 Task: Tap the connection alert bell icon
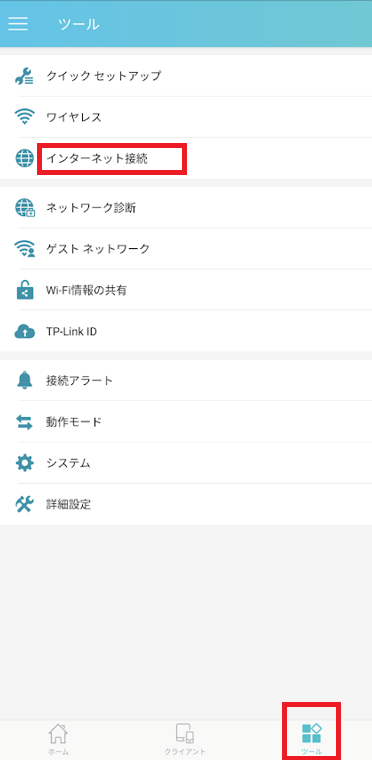[24, 380]
